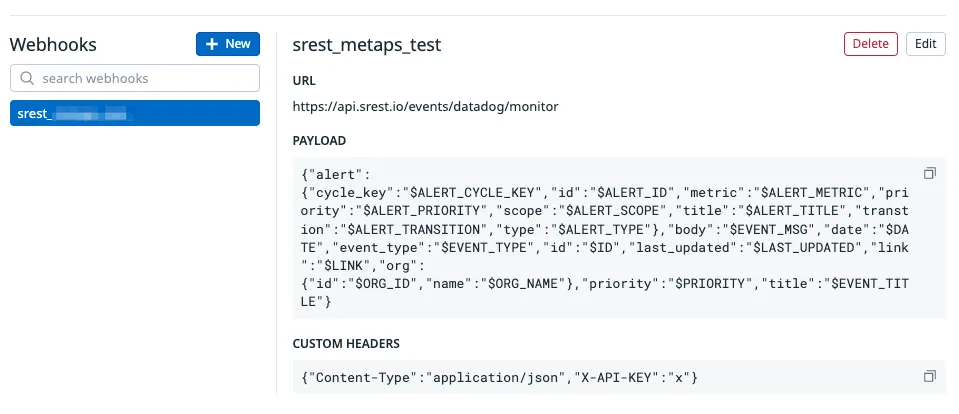959x414 pixels.
Task: Copy the payload JSON with copy icon
Action: click(930, 173)
